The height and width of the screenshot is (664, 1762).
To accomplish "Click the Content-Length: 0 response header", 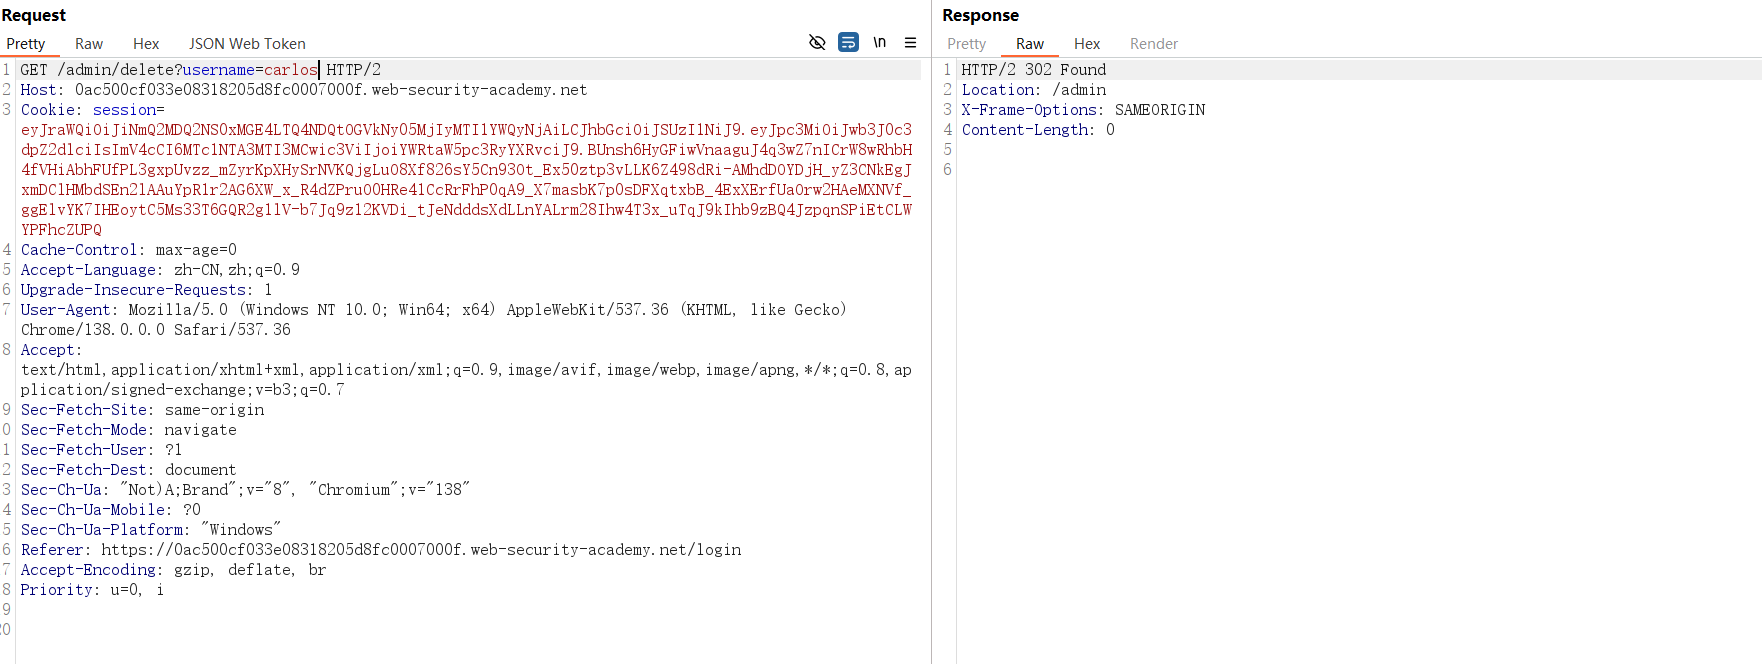I will click(x=1038, y=130).
